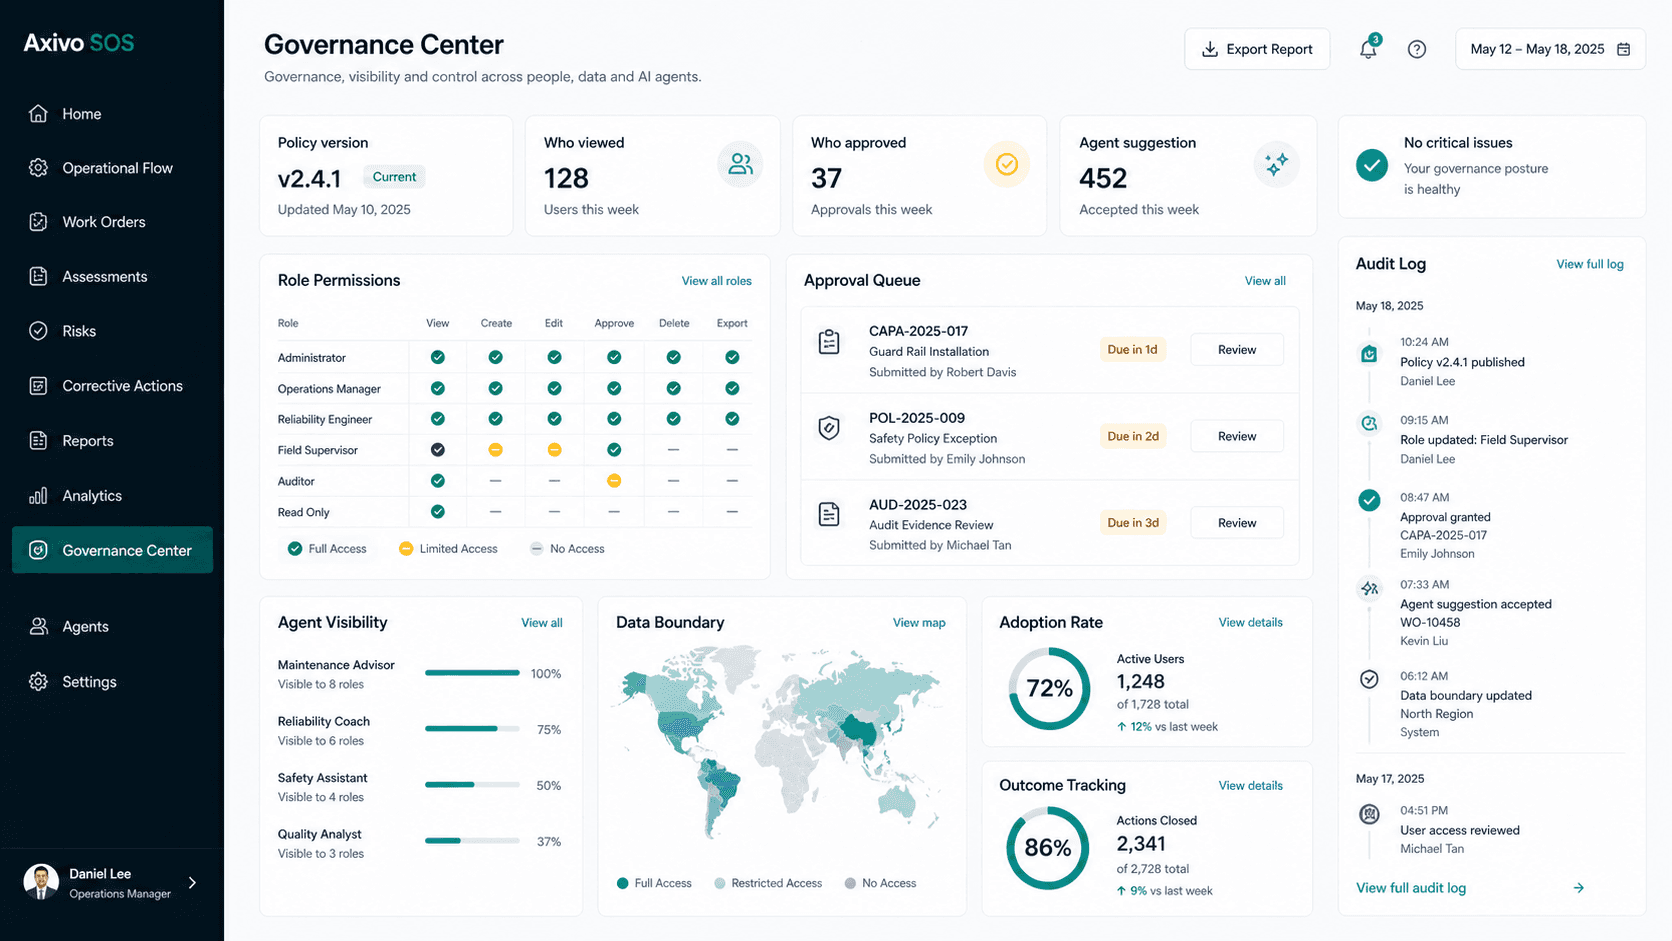The width and height of the screenshot is (1672, 941).
Task: Click the document icon for AUD-2025-023
Action: [829, 514]
